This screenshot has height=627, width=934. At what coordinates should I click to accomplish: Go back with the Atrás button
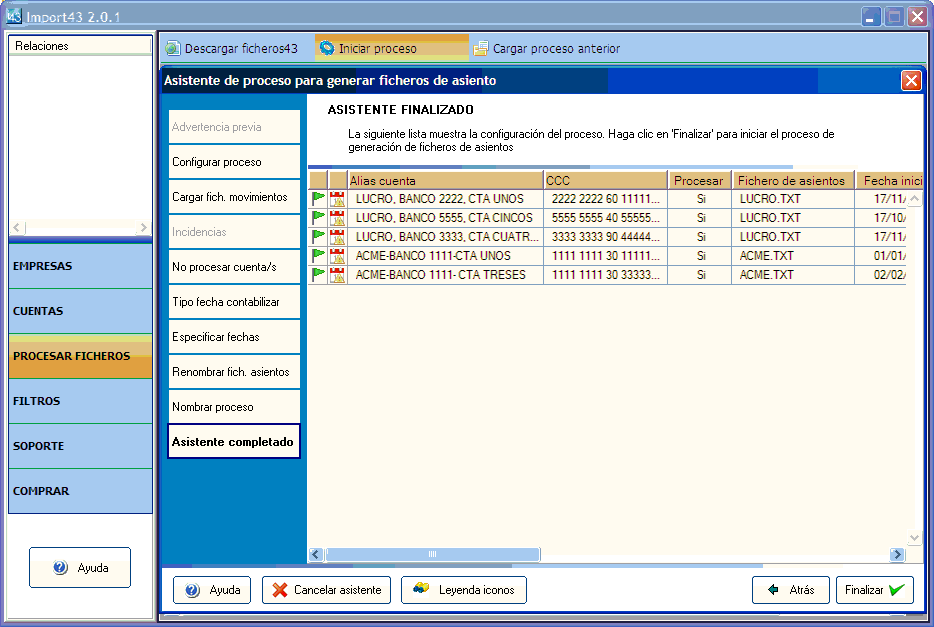(790, 590)
